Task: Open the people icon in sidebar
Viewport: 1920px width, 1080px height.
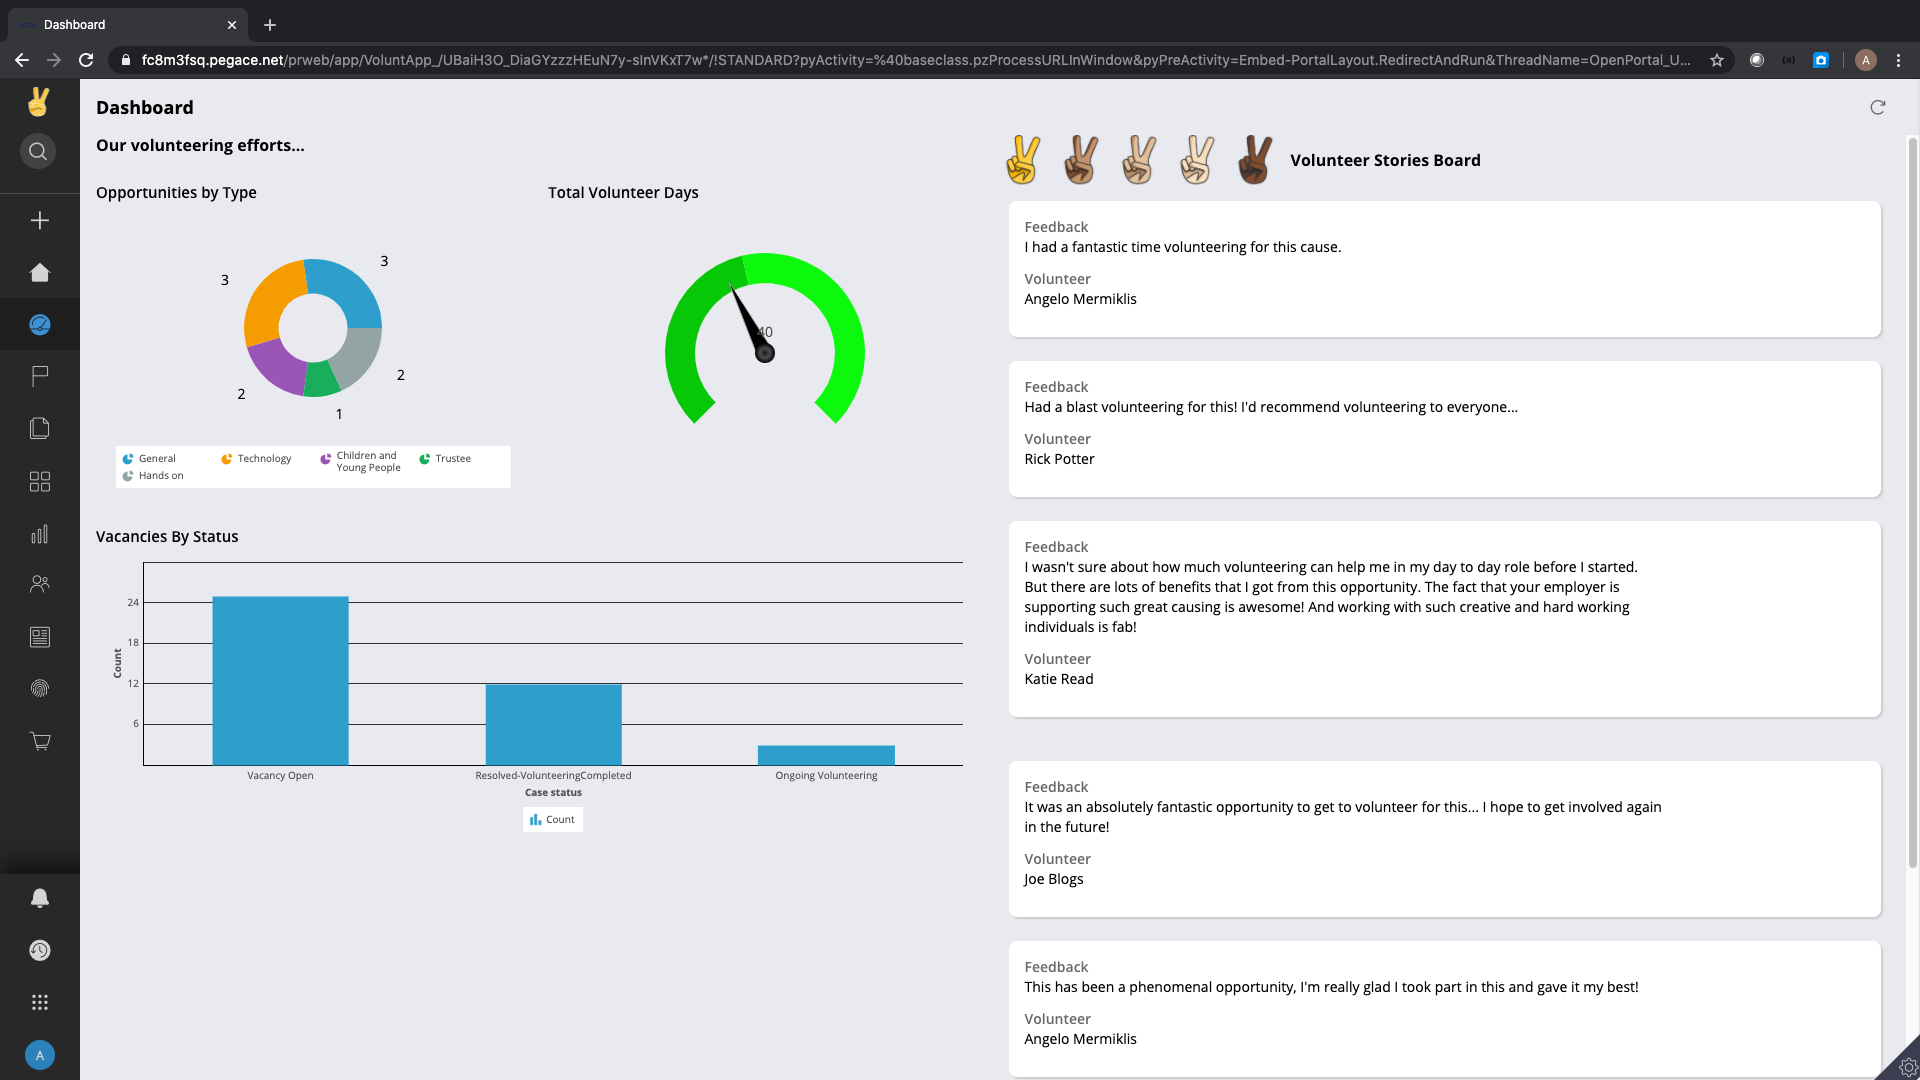Action: coord(40,584)
